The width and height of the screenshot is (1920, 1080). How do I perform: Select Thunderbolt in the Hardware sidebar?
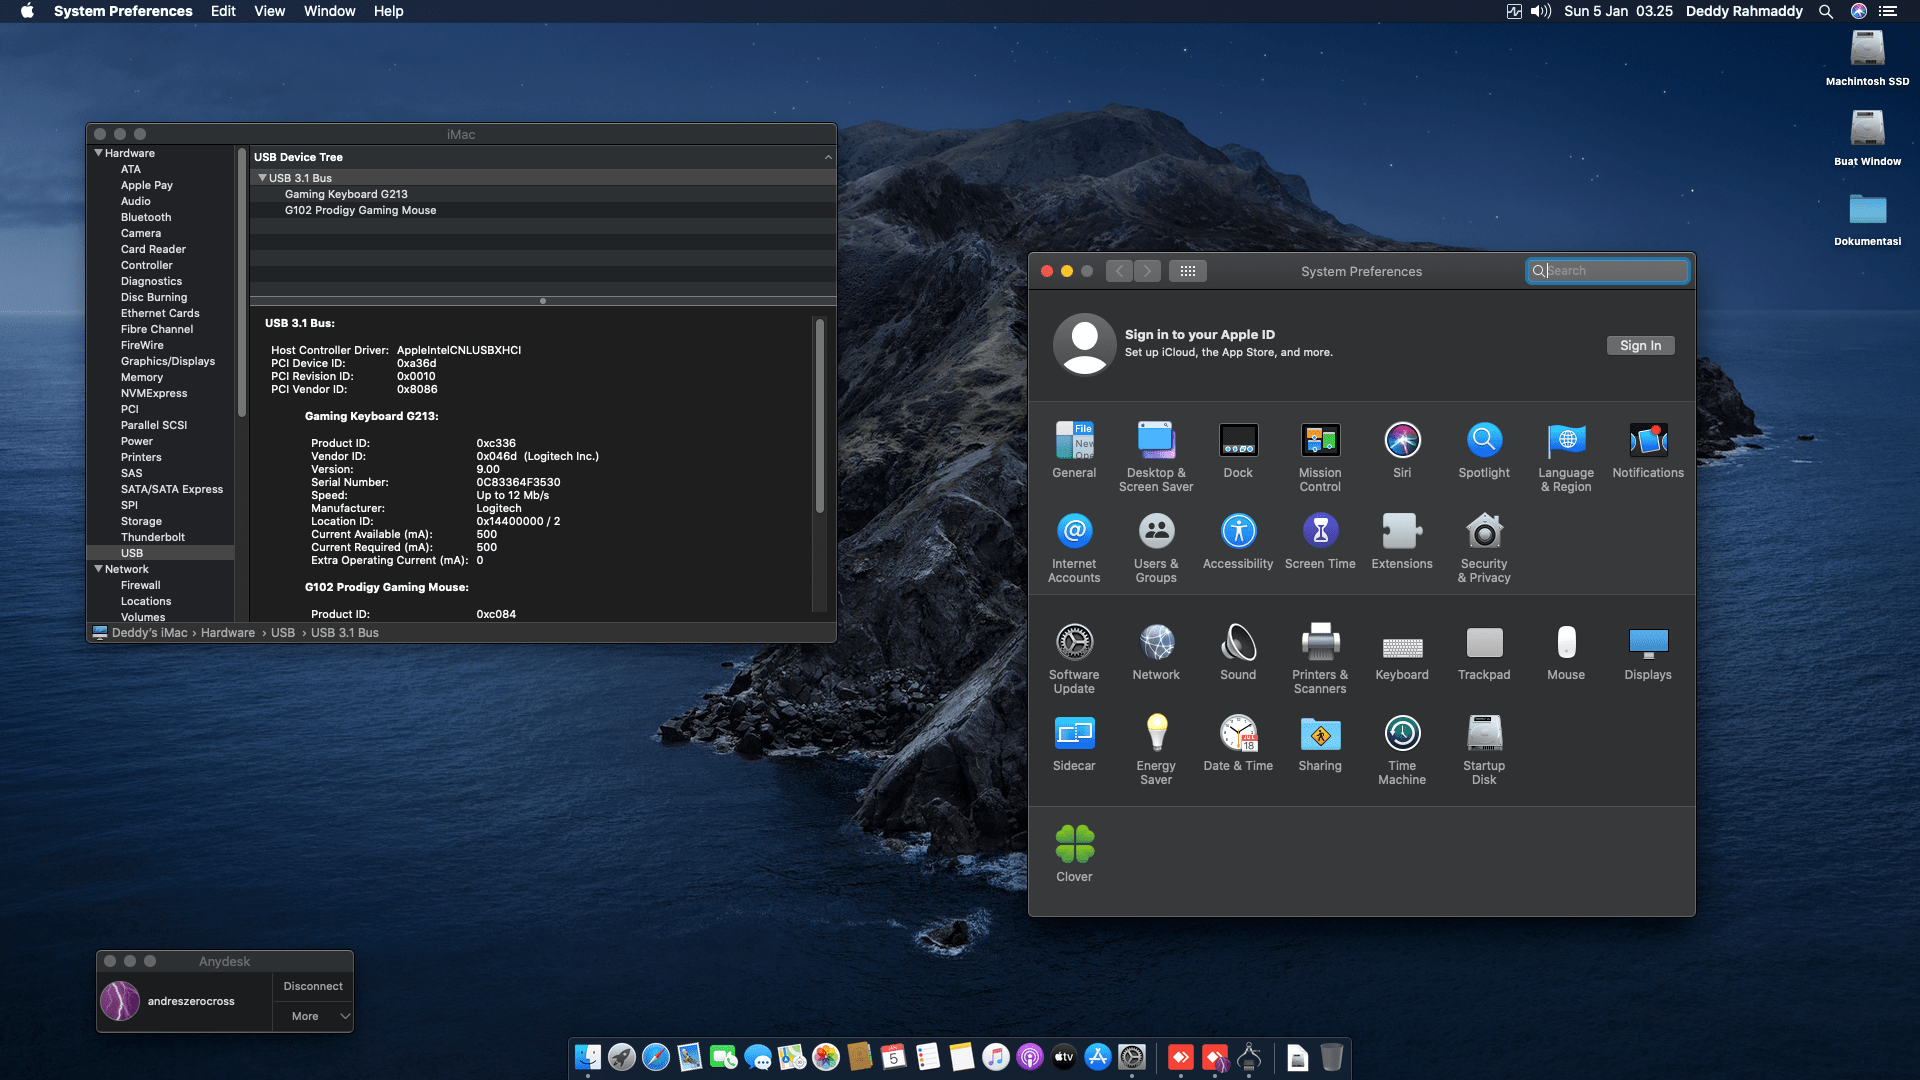pos(153,537)
